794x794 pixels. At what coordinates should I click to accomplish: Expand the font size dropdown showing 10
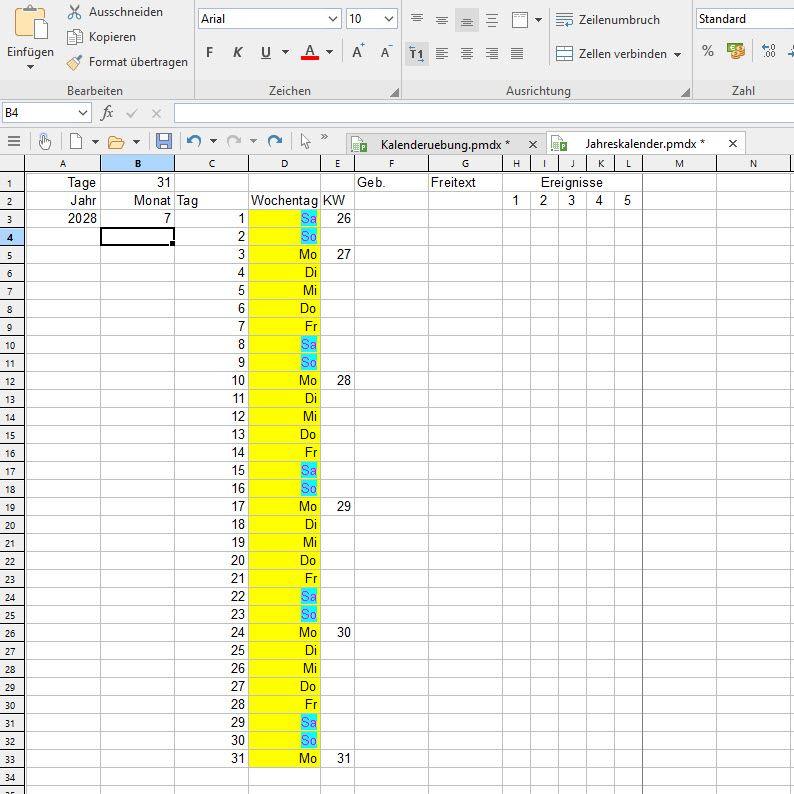click(388, 19)
